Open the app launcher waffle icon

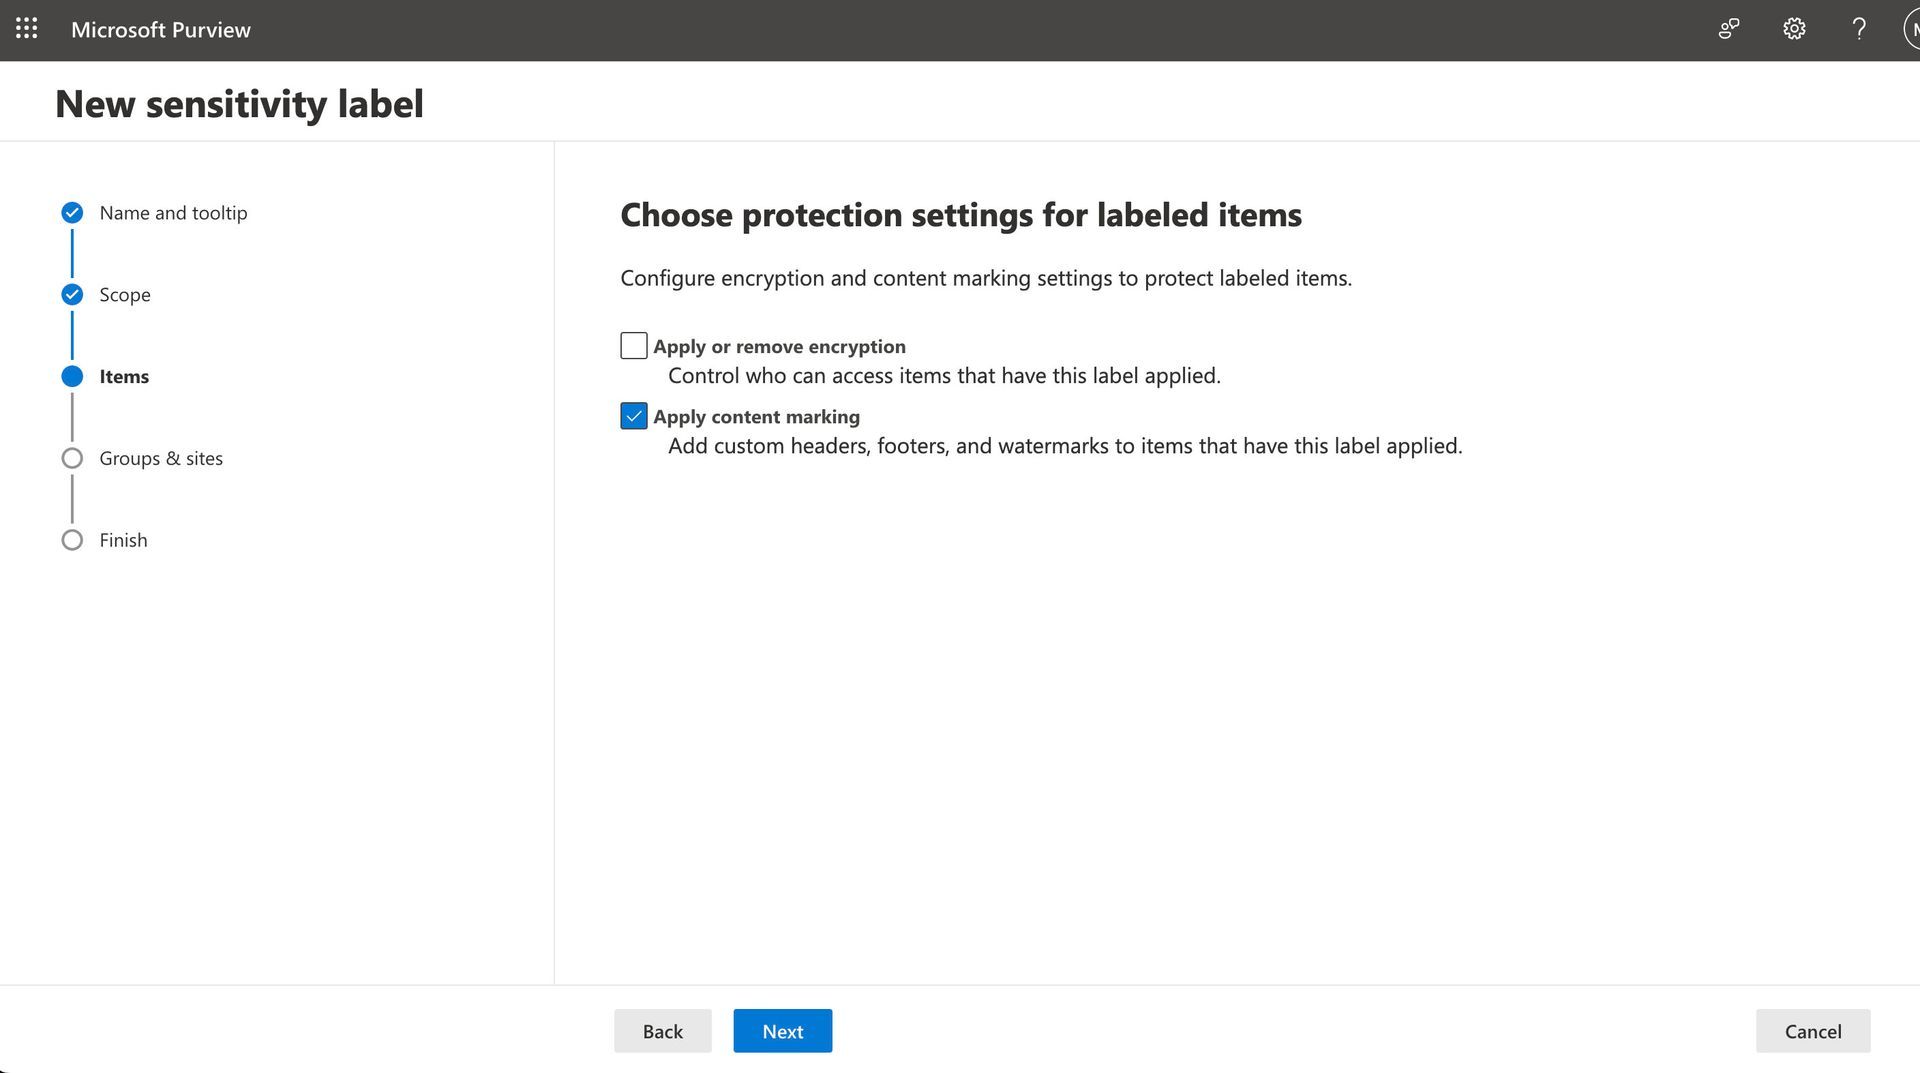coord(27,29)
